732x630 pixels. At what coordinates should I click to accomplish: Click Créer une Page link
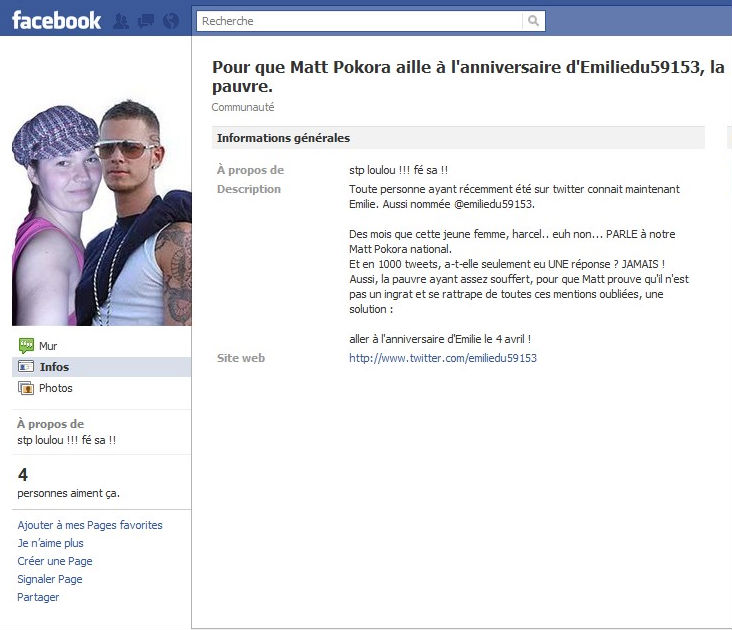(x=55, y=561)
